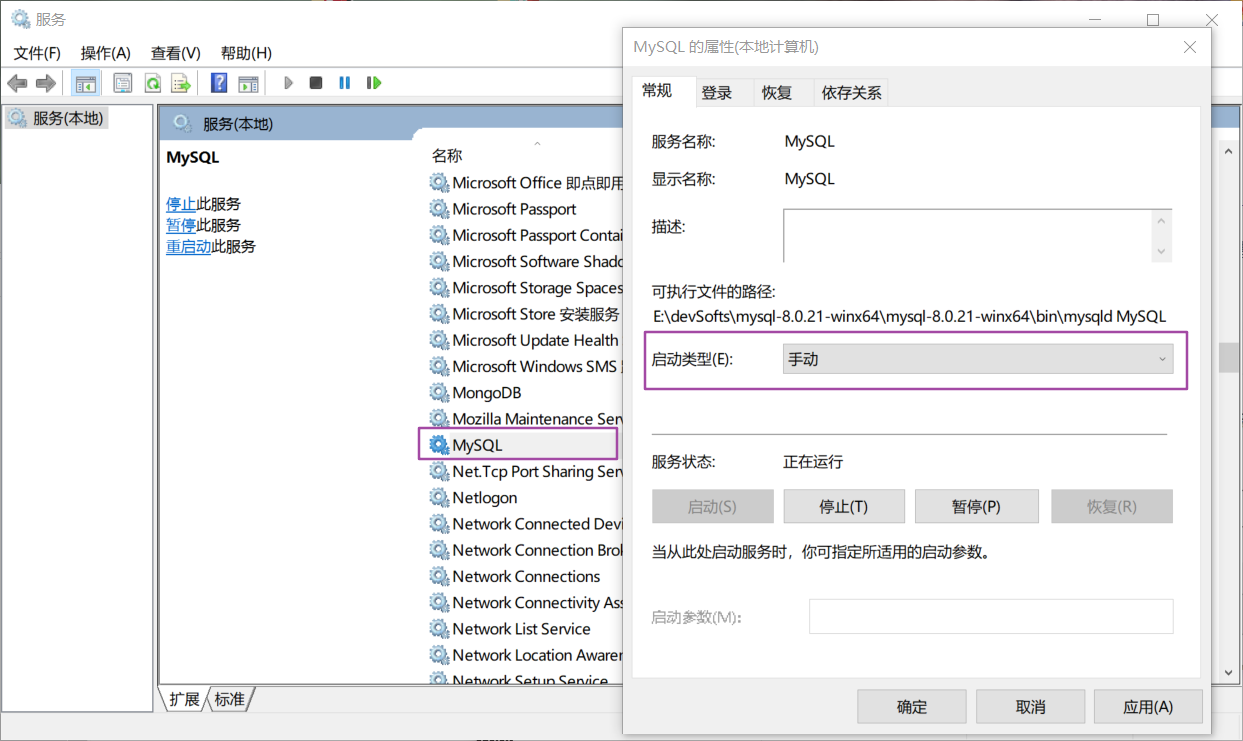Open the 操作(A) menu
Screen dimensions: 1243x741
click(x=106, y=53)
